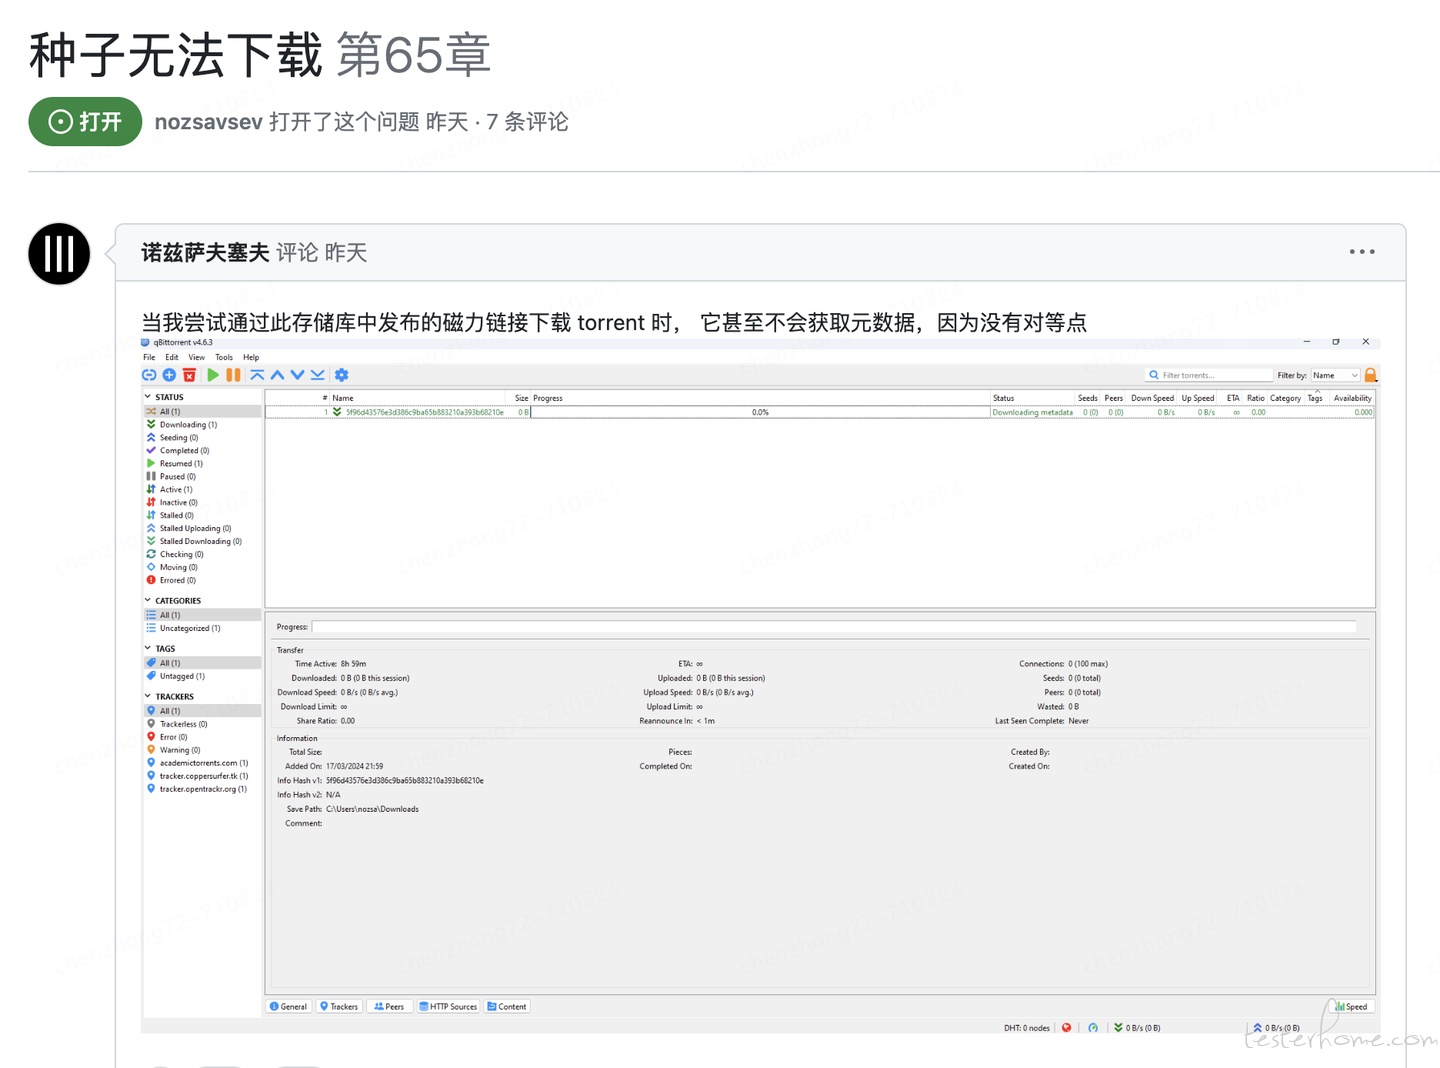Click the Add Torrent Link toolbar icon
1440x1068 pixels.
click(149, 375)
